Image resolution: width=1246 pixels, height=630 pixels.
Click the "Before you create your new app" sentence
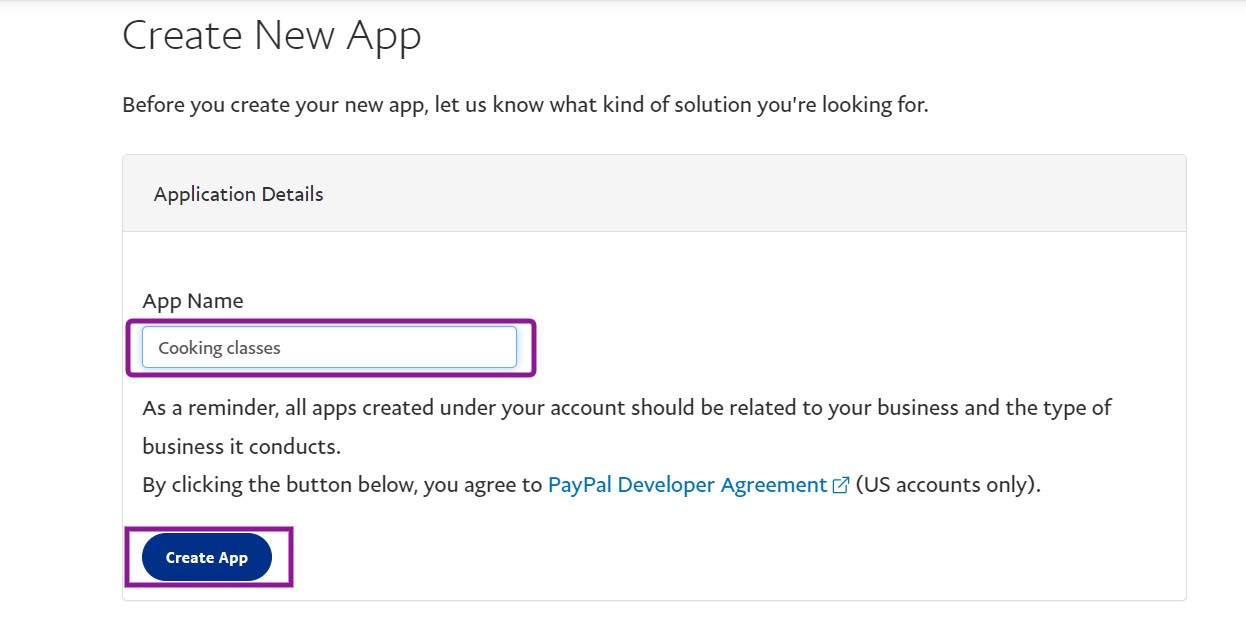525,105
